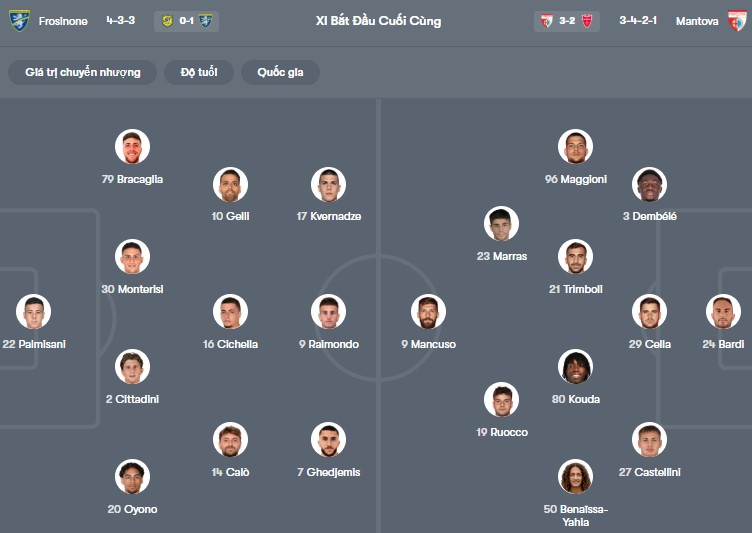
Task: Click 9 Mancuso's player photo
Action: coord(428,311)
